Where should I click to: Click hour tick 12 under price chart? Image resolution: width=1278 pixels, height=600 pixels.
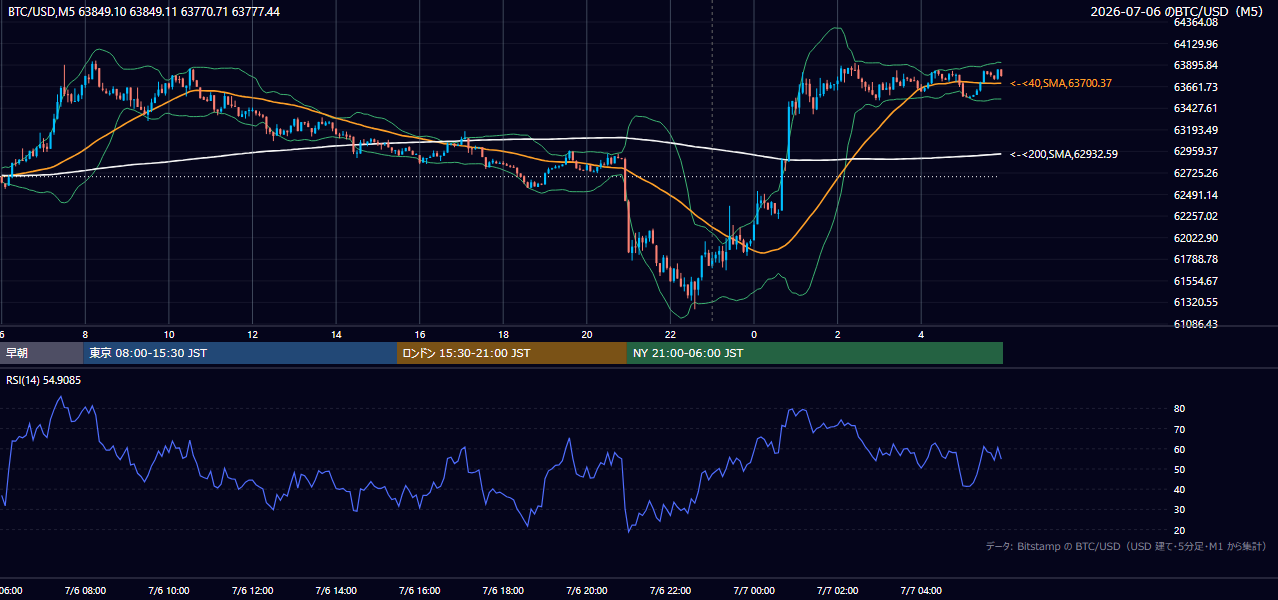tap(253, 334)
